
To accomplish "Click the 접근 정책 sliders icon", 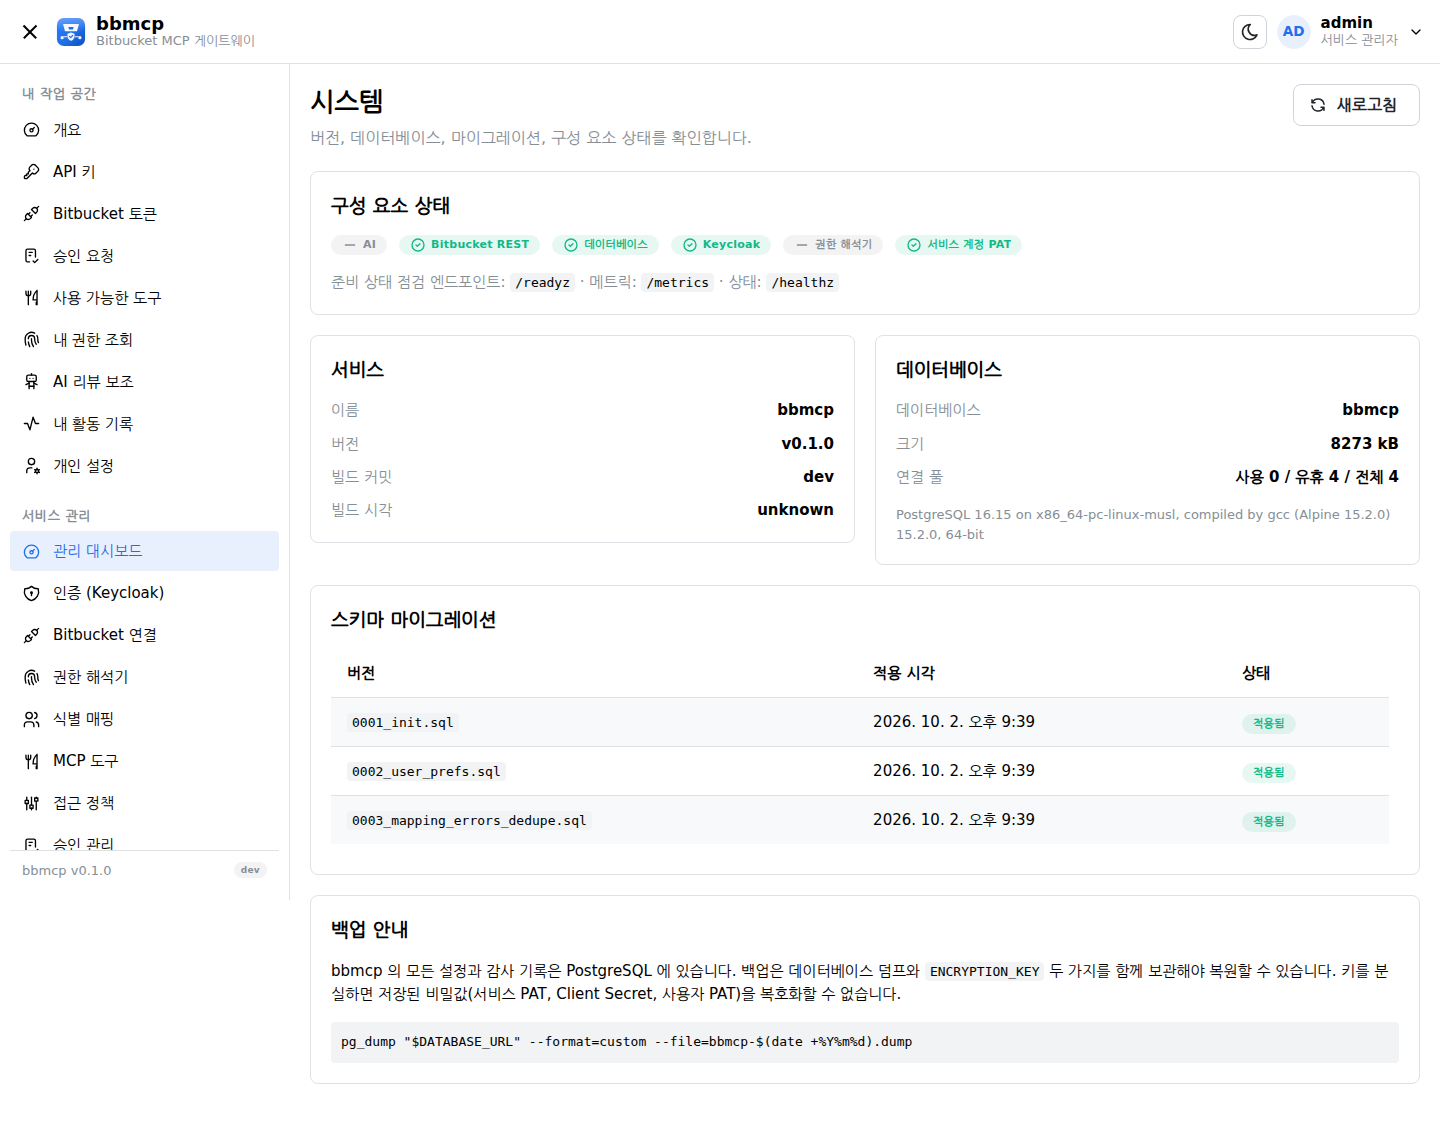I will tap(32, 803).
